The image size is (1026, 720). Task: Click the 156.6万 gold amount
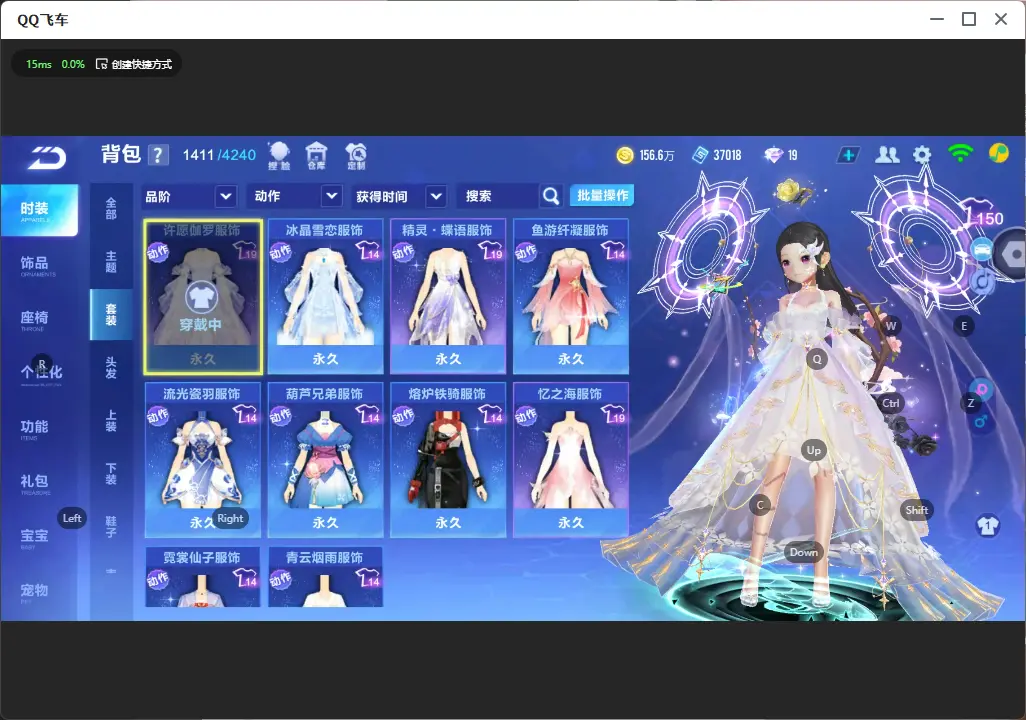tap(656, 155)
